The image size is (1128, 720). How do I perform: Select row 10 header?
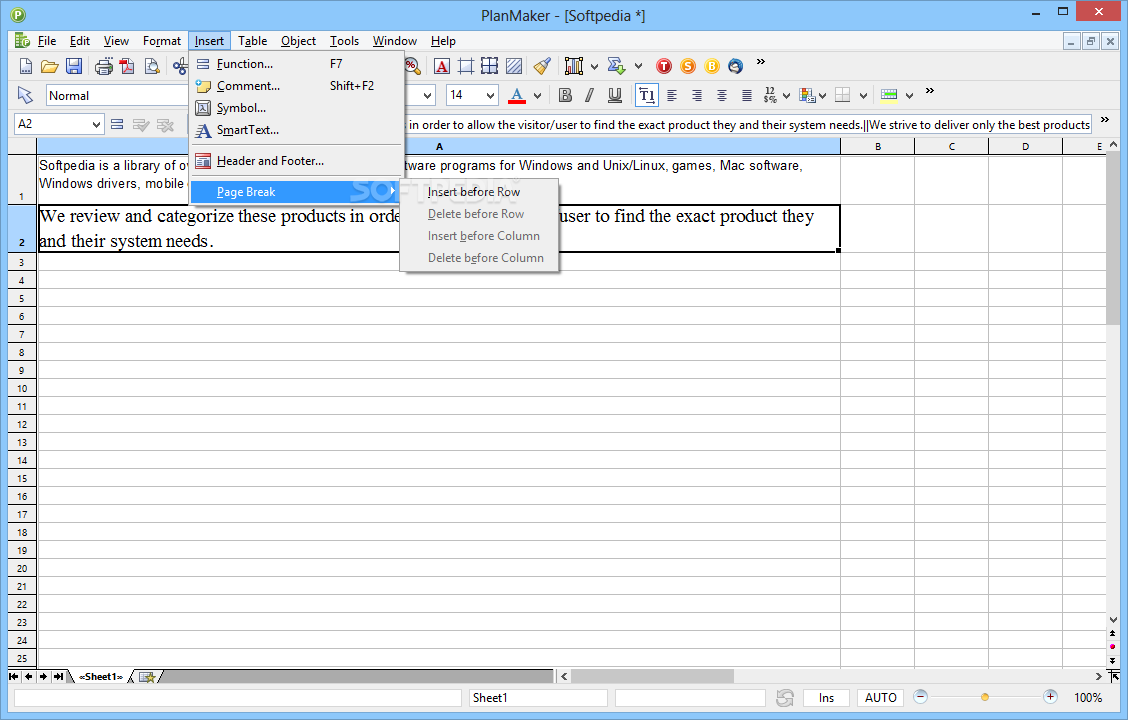22,388
